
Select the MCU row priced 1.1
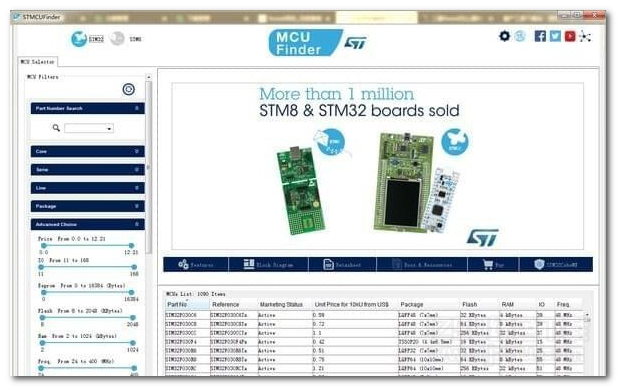pos(374,333)
